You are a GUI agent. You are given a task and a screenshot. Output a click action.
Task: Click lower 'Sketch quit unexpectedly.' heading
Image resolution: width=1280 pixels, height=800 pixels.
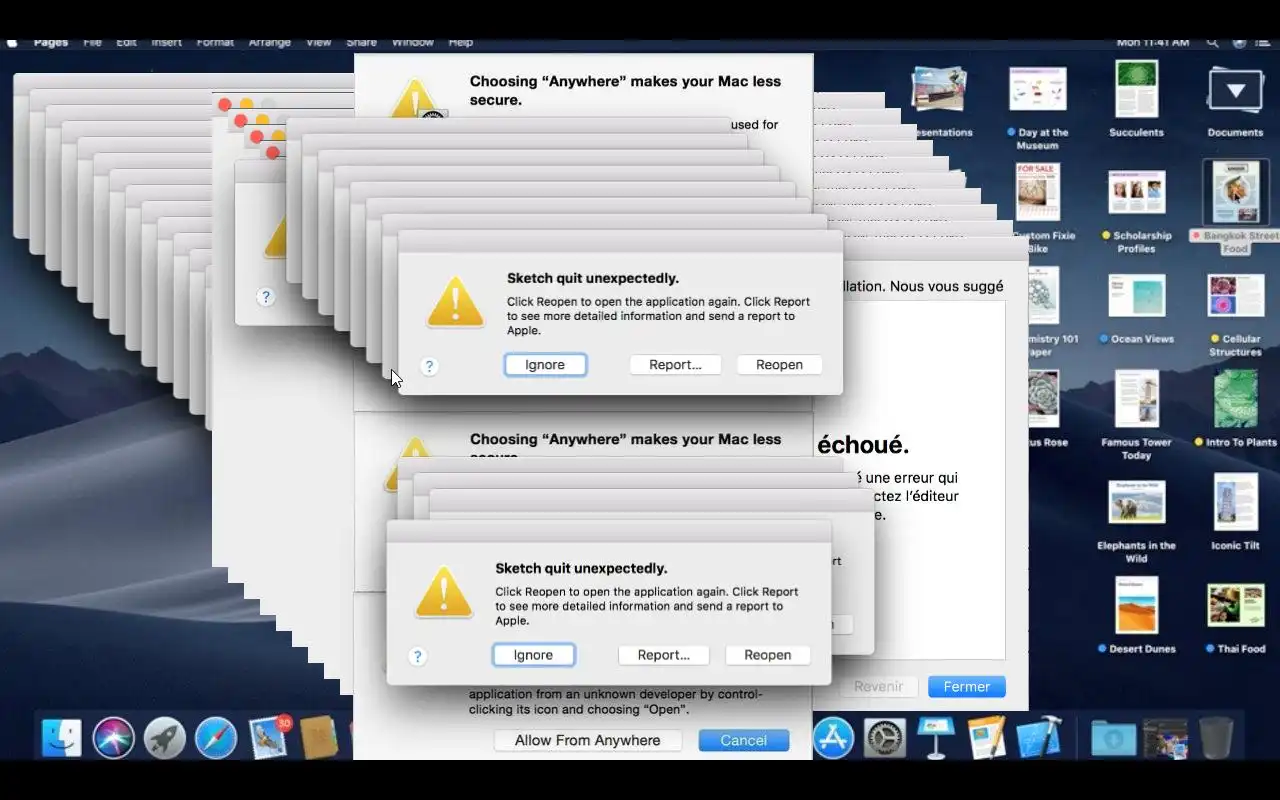[581, 569]
